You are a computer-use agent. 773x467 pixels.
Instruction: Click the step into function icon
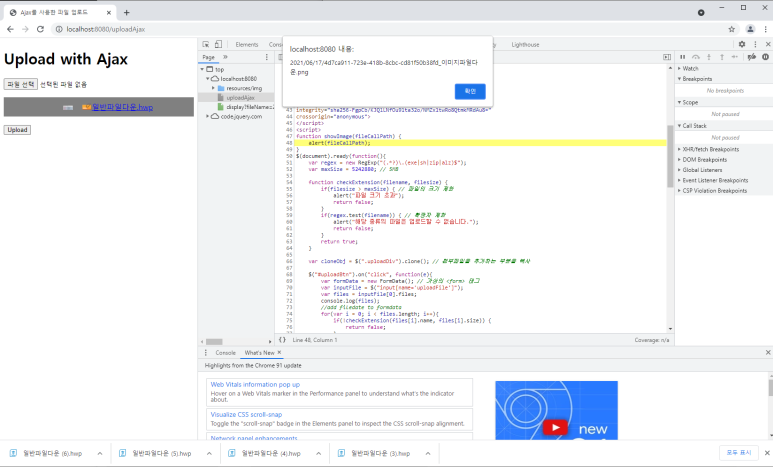point(709,57)
